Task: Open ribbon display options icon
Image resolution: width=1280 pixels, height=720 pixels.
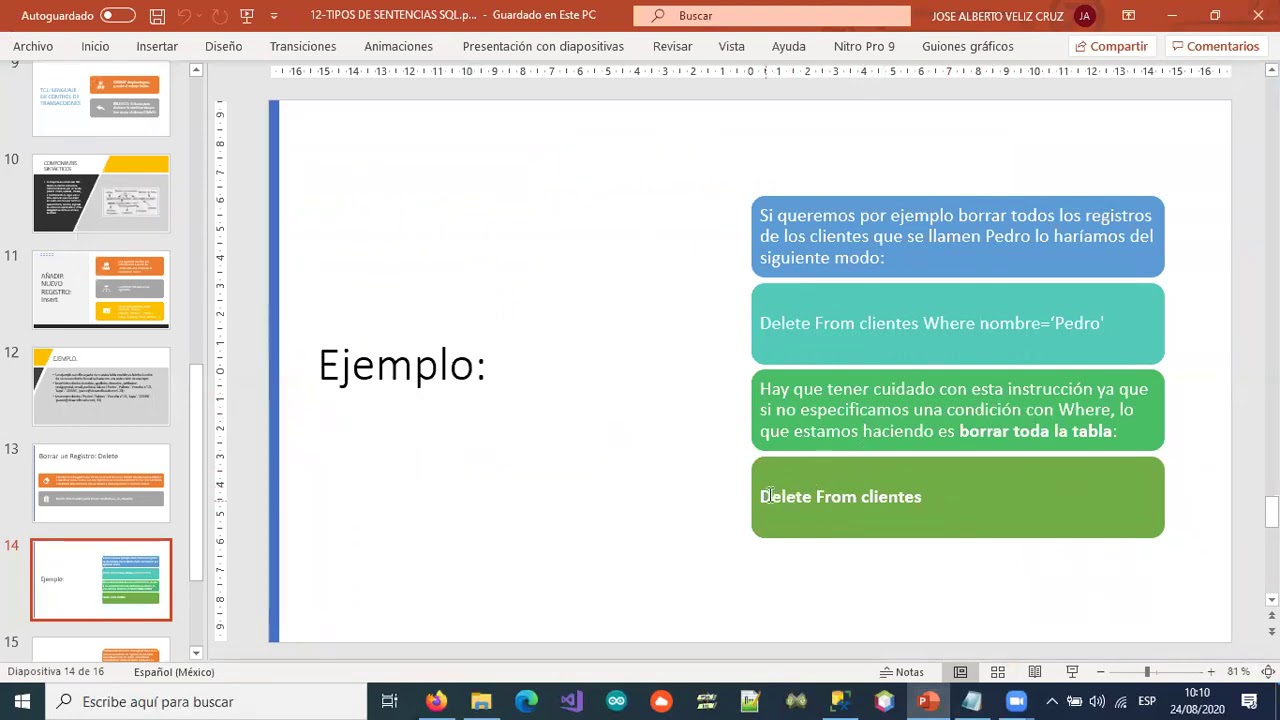Action: (x=1128, y=15)
